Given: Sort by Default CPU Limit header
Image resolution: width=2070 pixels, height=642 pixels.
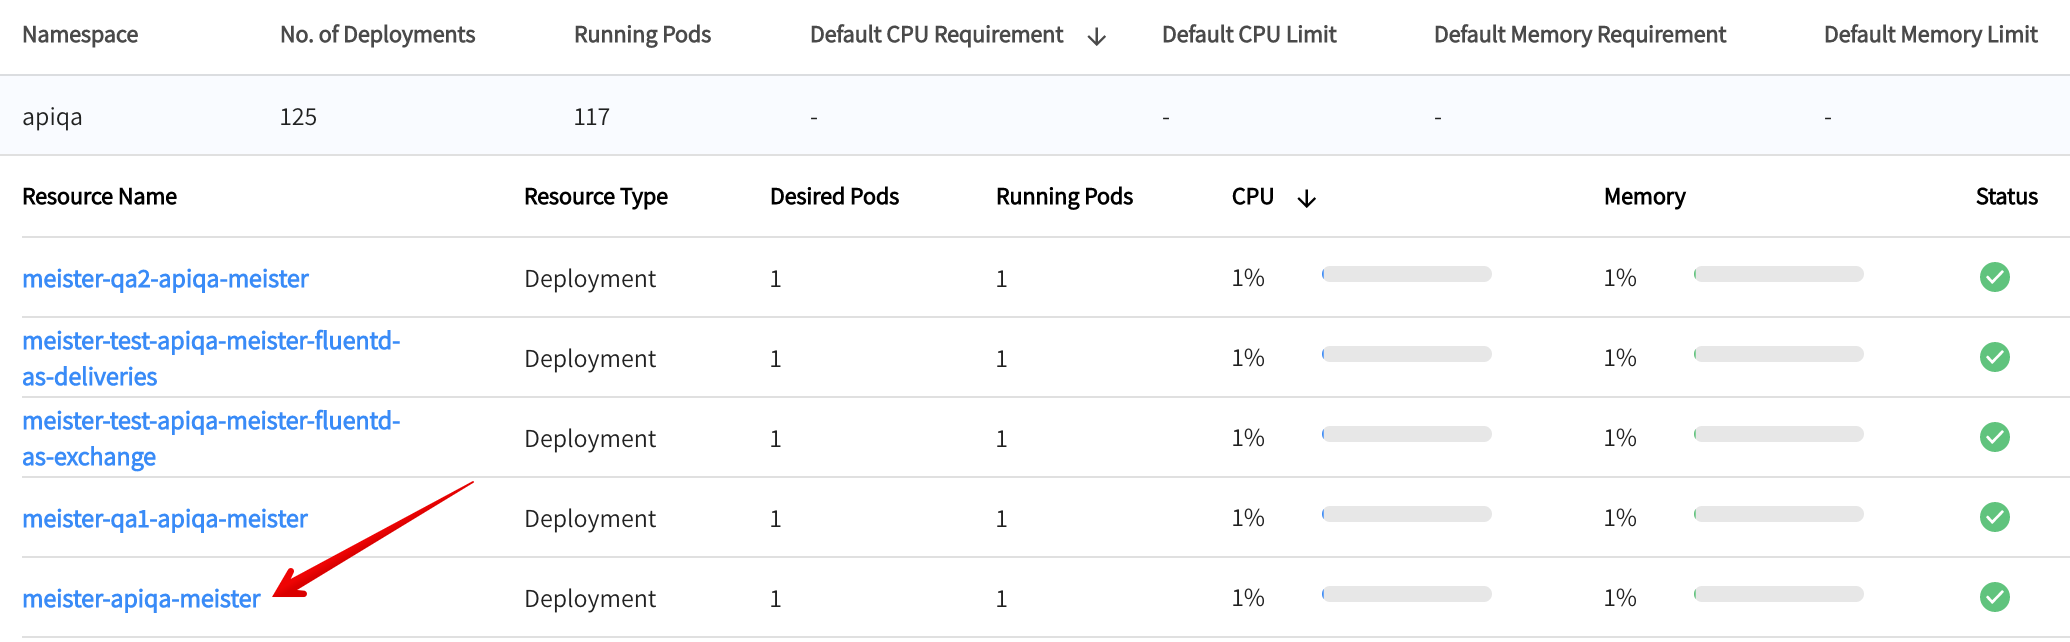Looking at the screenshot, I should pyautogui.click(x=1248, y=35).
